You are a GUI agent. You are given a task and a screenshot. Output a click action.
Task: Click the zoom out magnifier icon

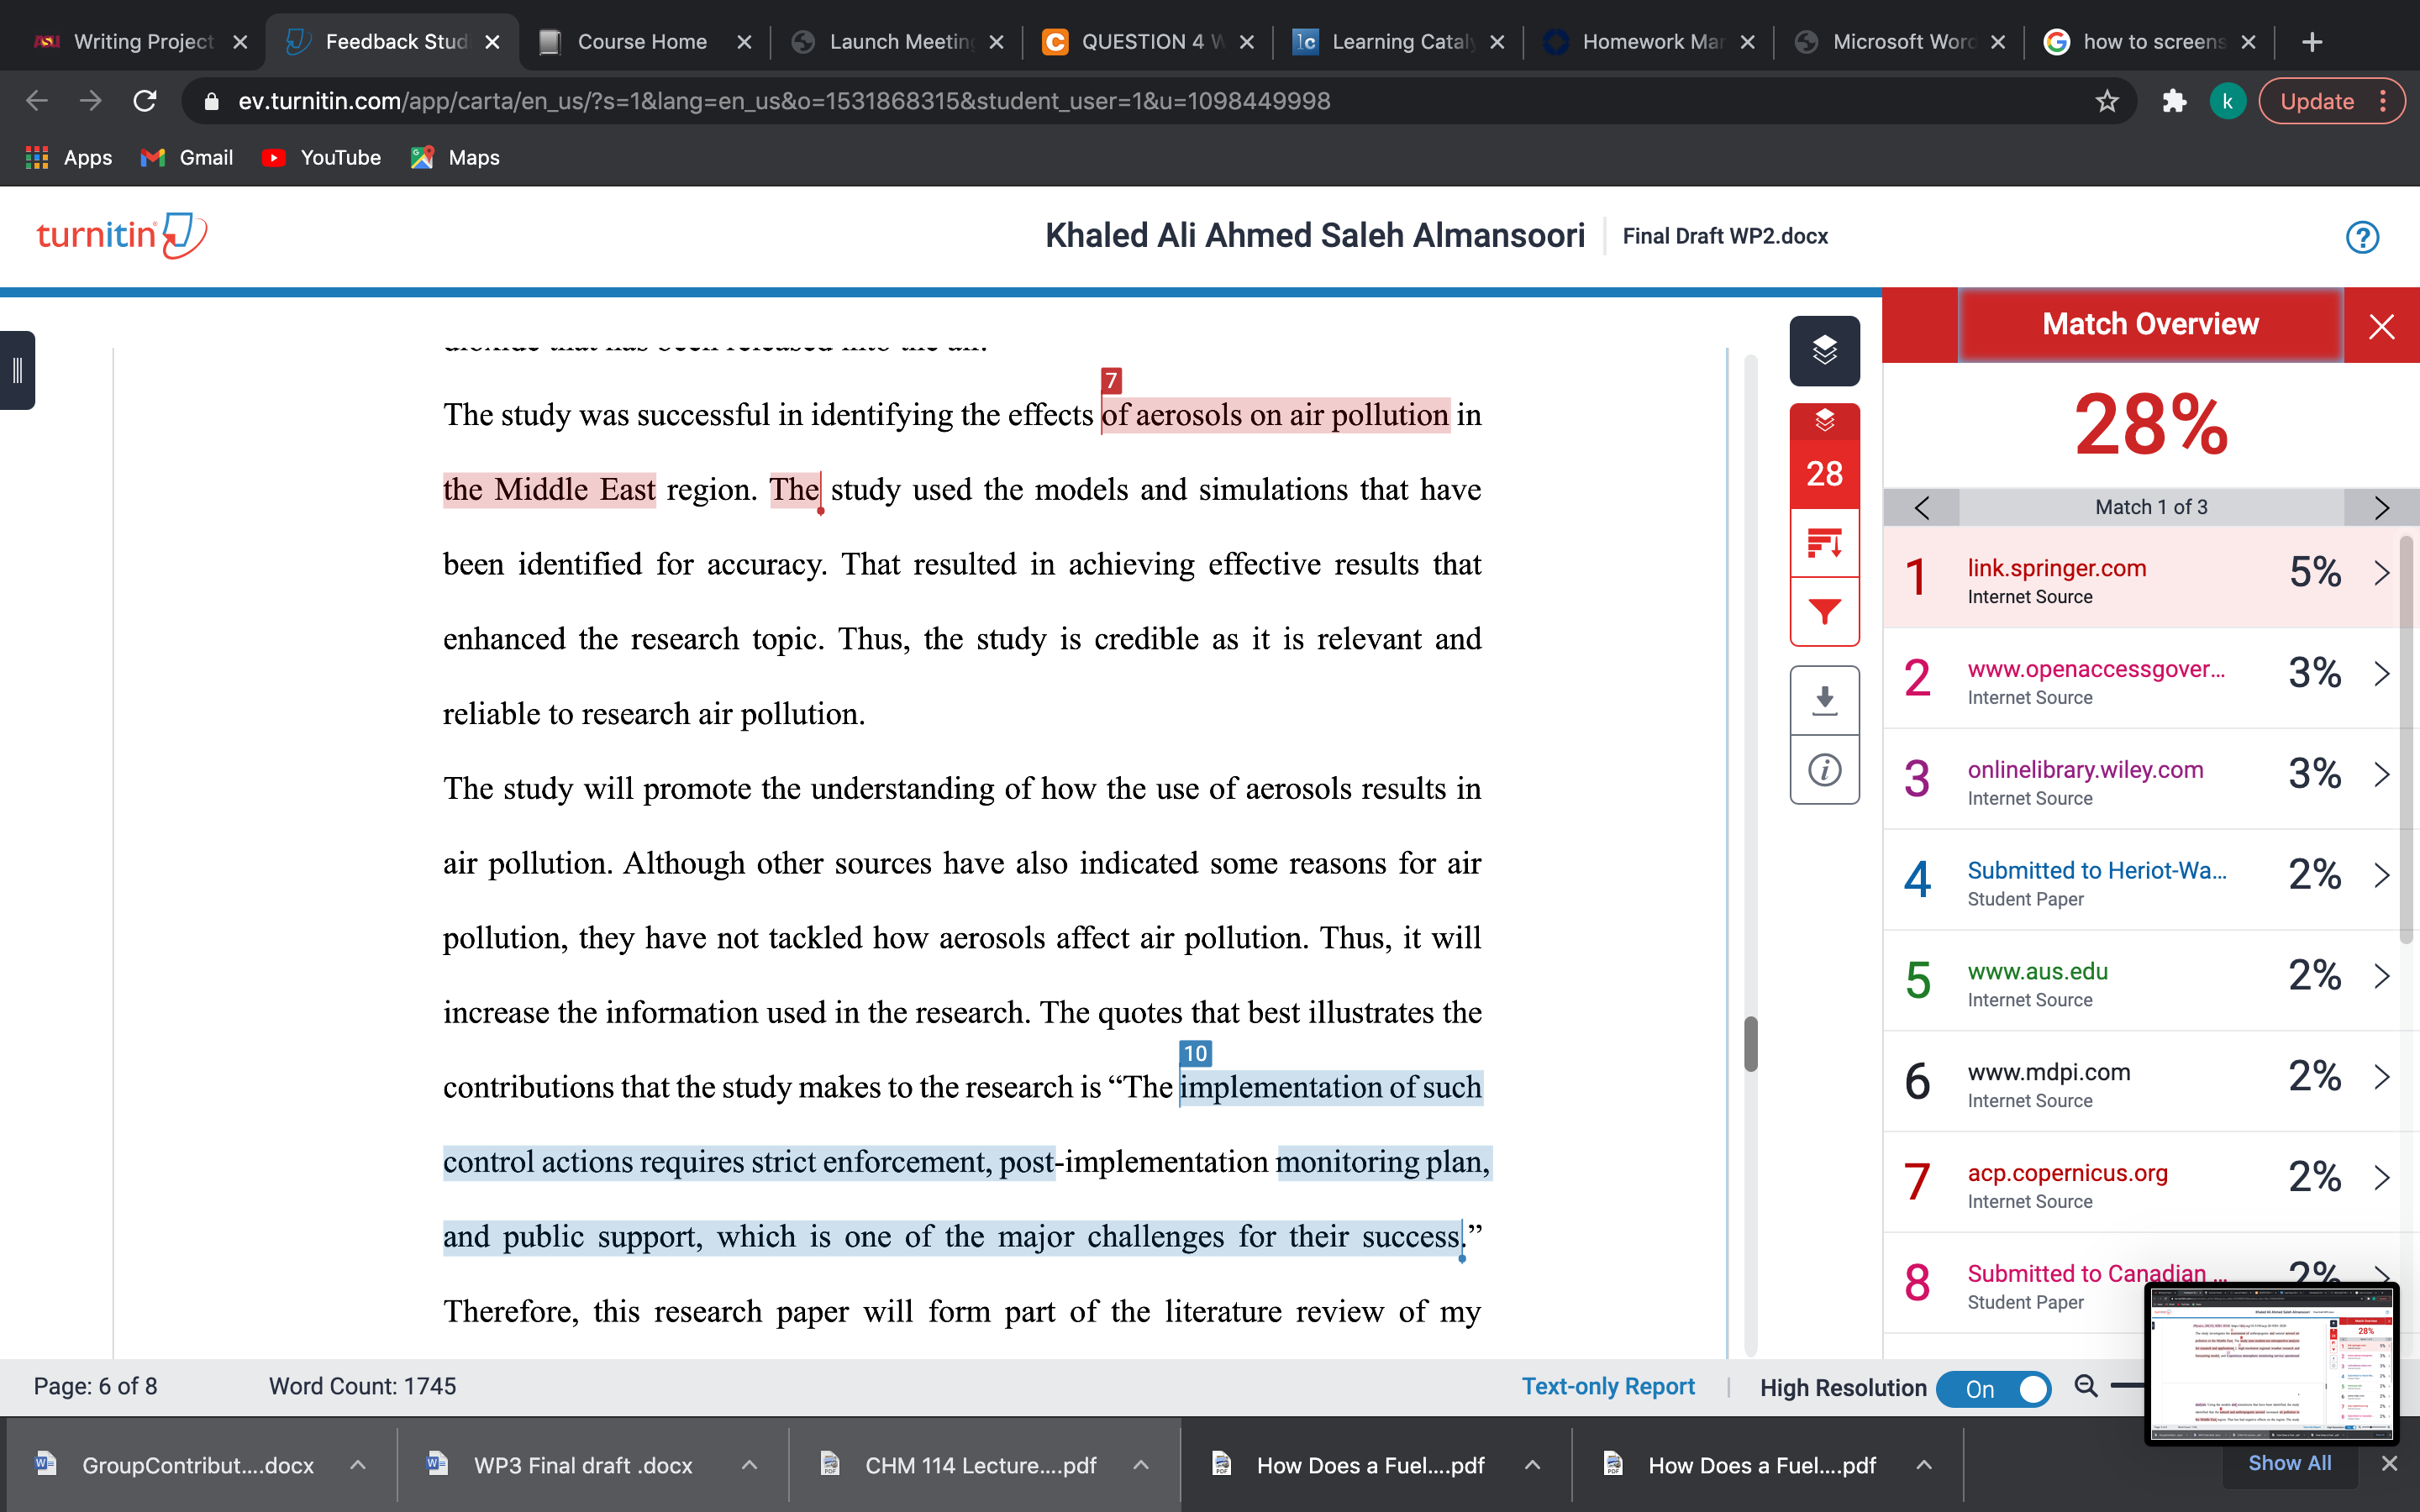pos(2086,1386)
